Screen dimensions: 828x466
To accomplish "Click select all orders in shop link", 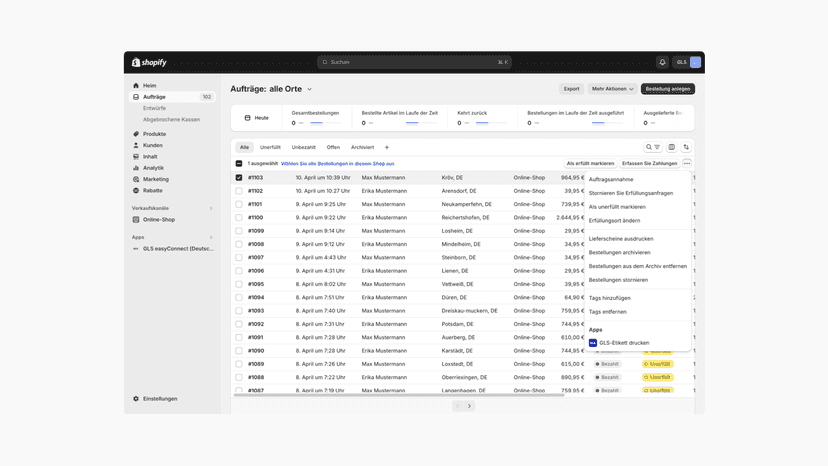I will (x=337, y=164).
